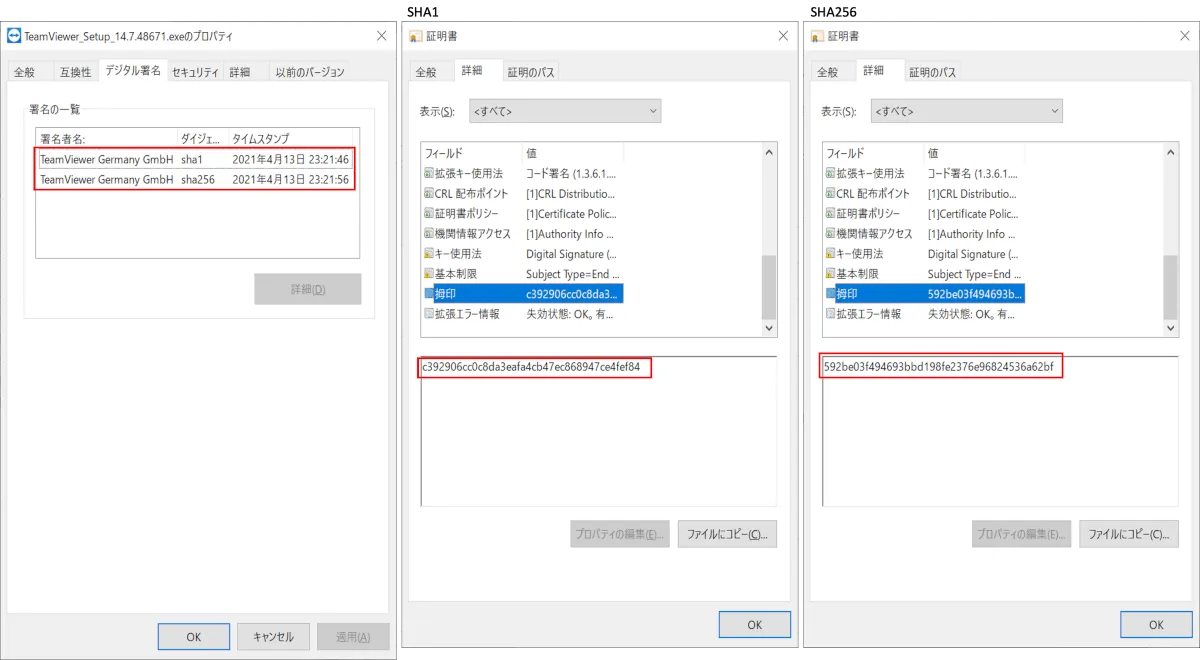Select CRL 配布ポイント icon in SHA1 window
The width and height of the screenshot is (1200, 660).
point(429,194)
